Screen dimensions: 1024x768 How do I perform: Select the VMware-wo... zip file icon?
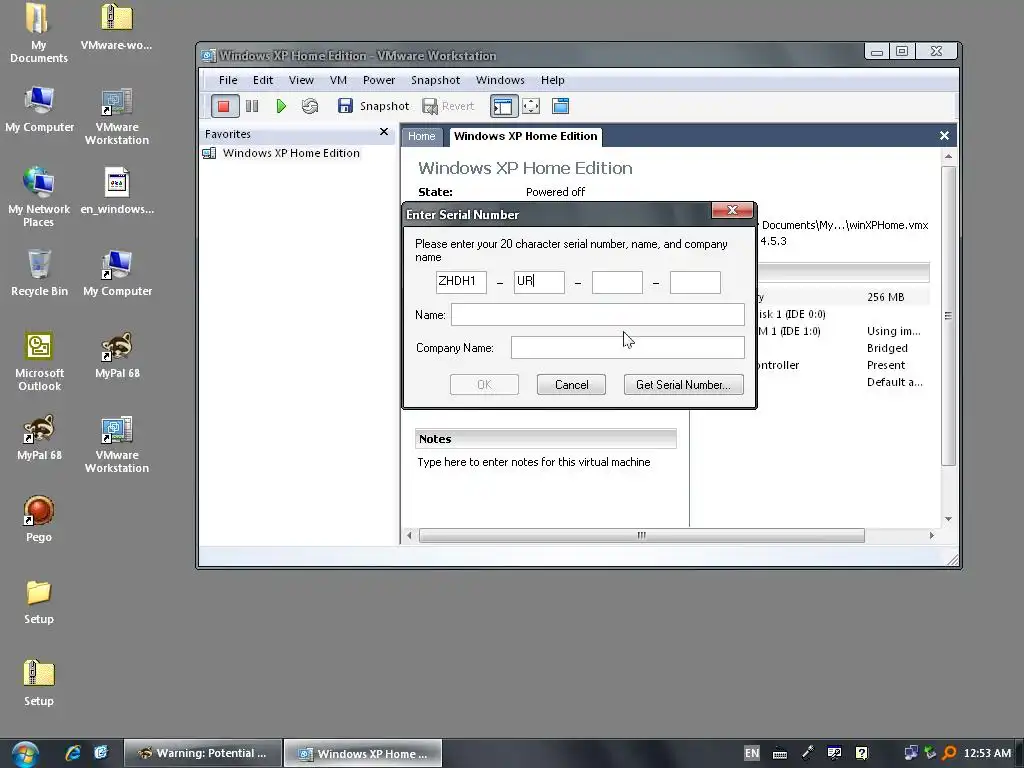tap(116, 27)
